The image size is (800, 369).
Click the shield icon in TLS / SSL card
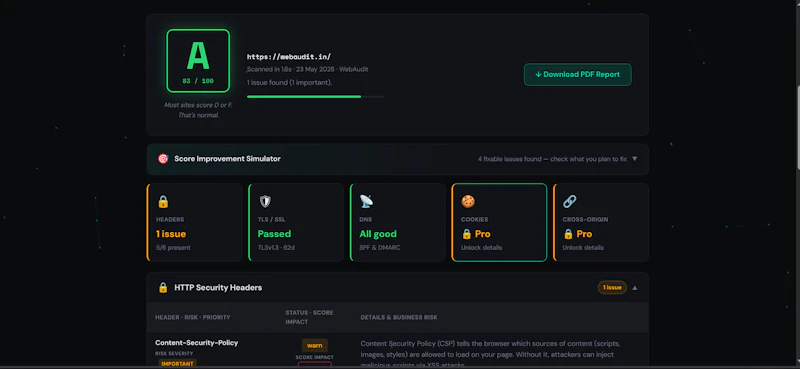point(265,202)
